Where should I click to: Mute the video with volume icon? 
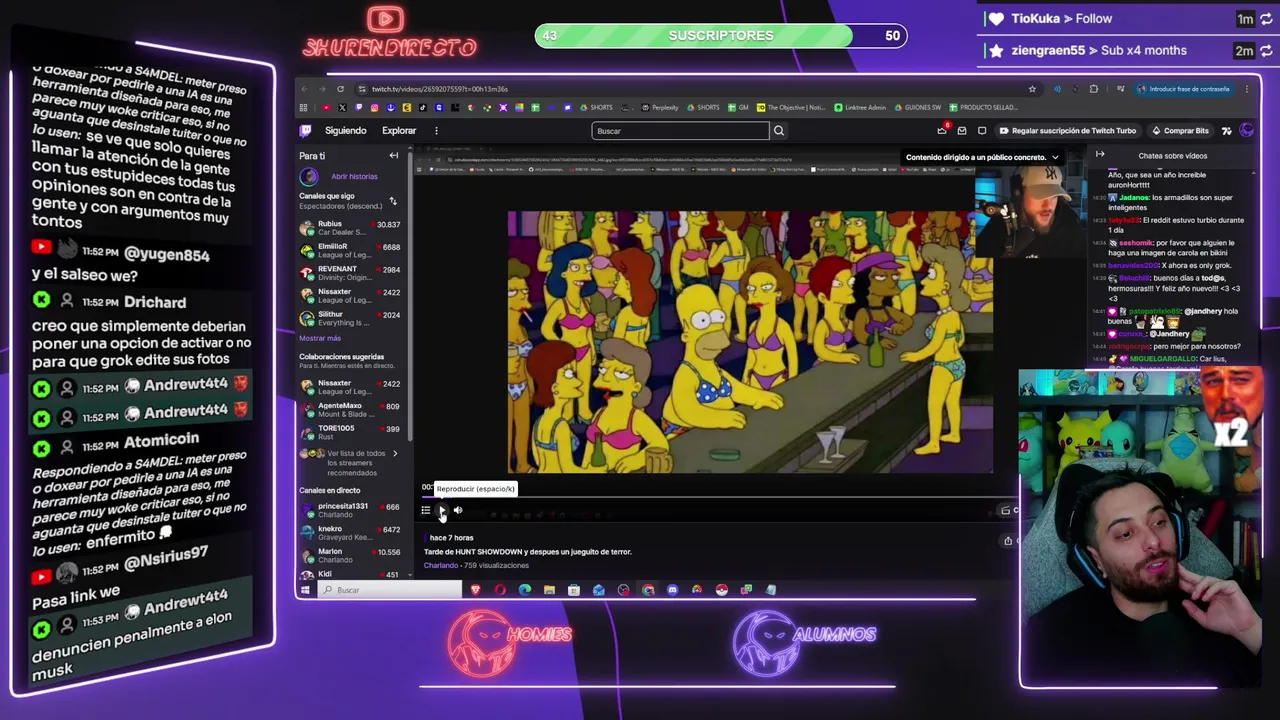coord(458,510)
